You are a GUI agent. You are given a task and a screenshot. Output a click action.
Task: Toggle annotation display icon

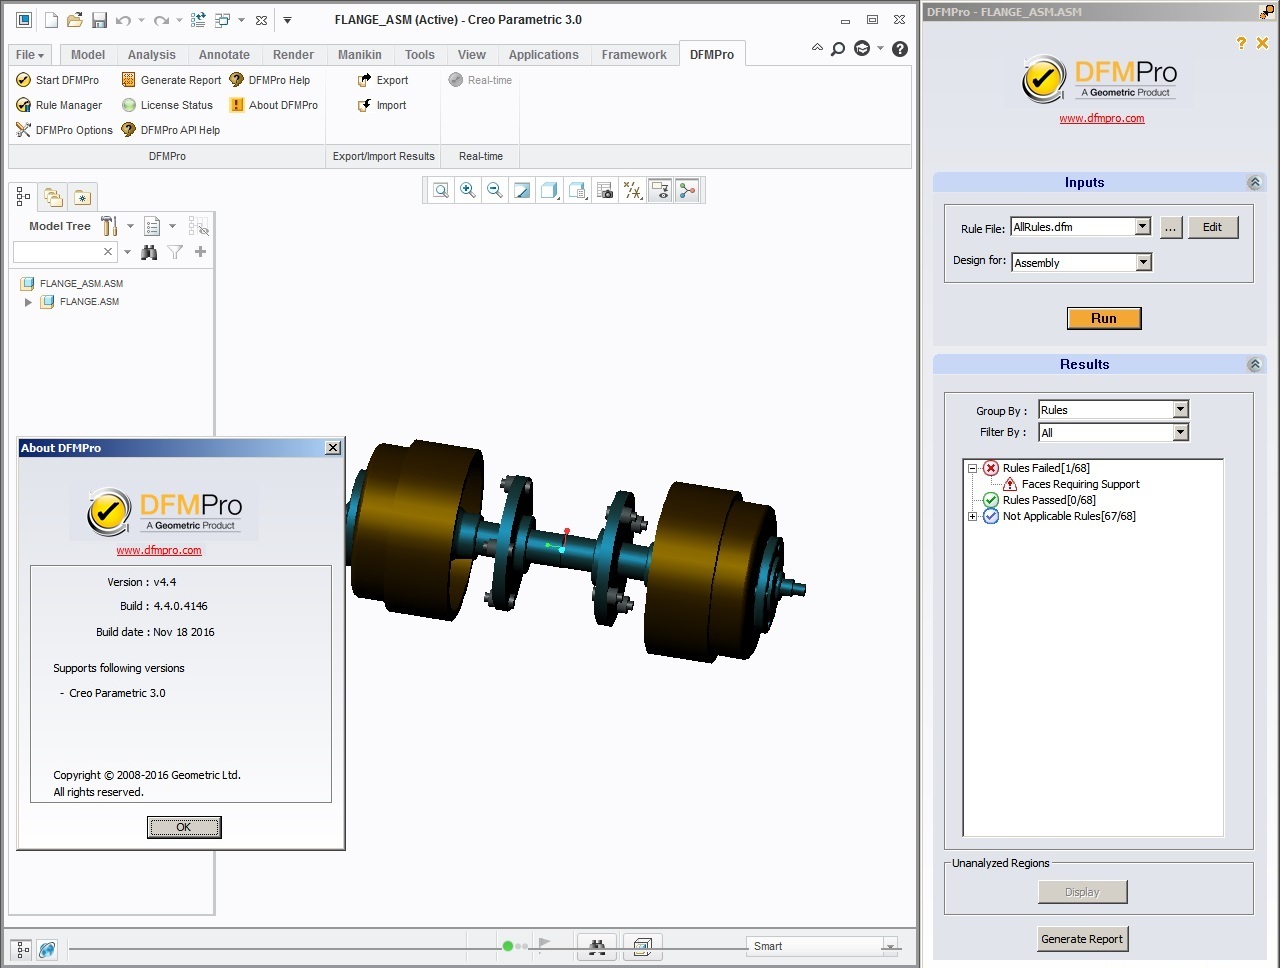[660, 190]
